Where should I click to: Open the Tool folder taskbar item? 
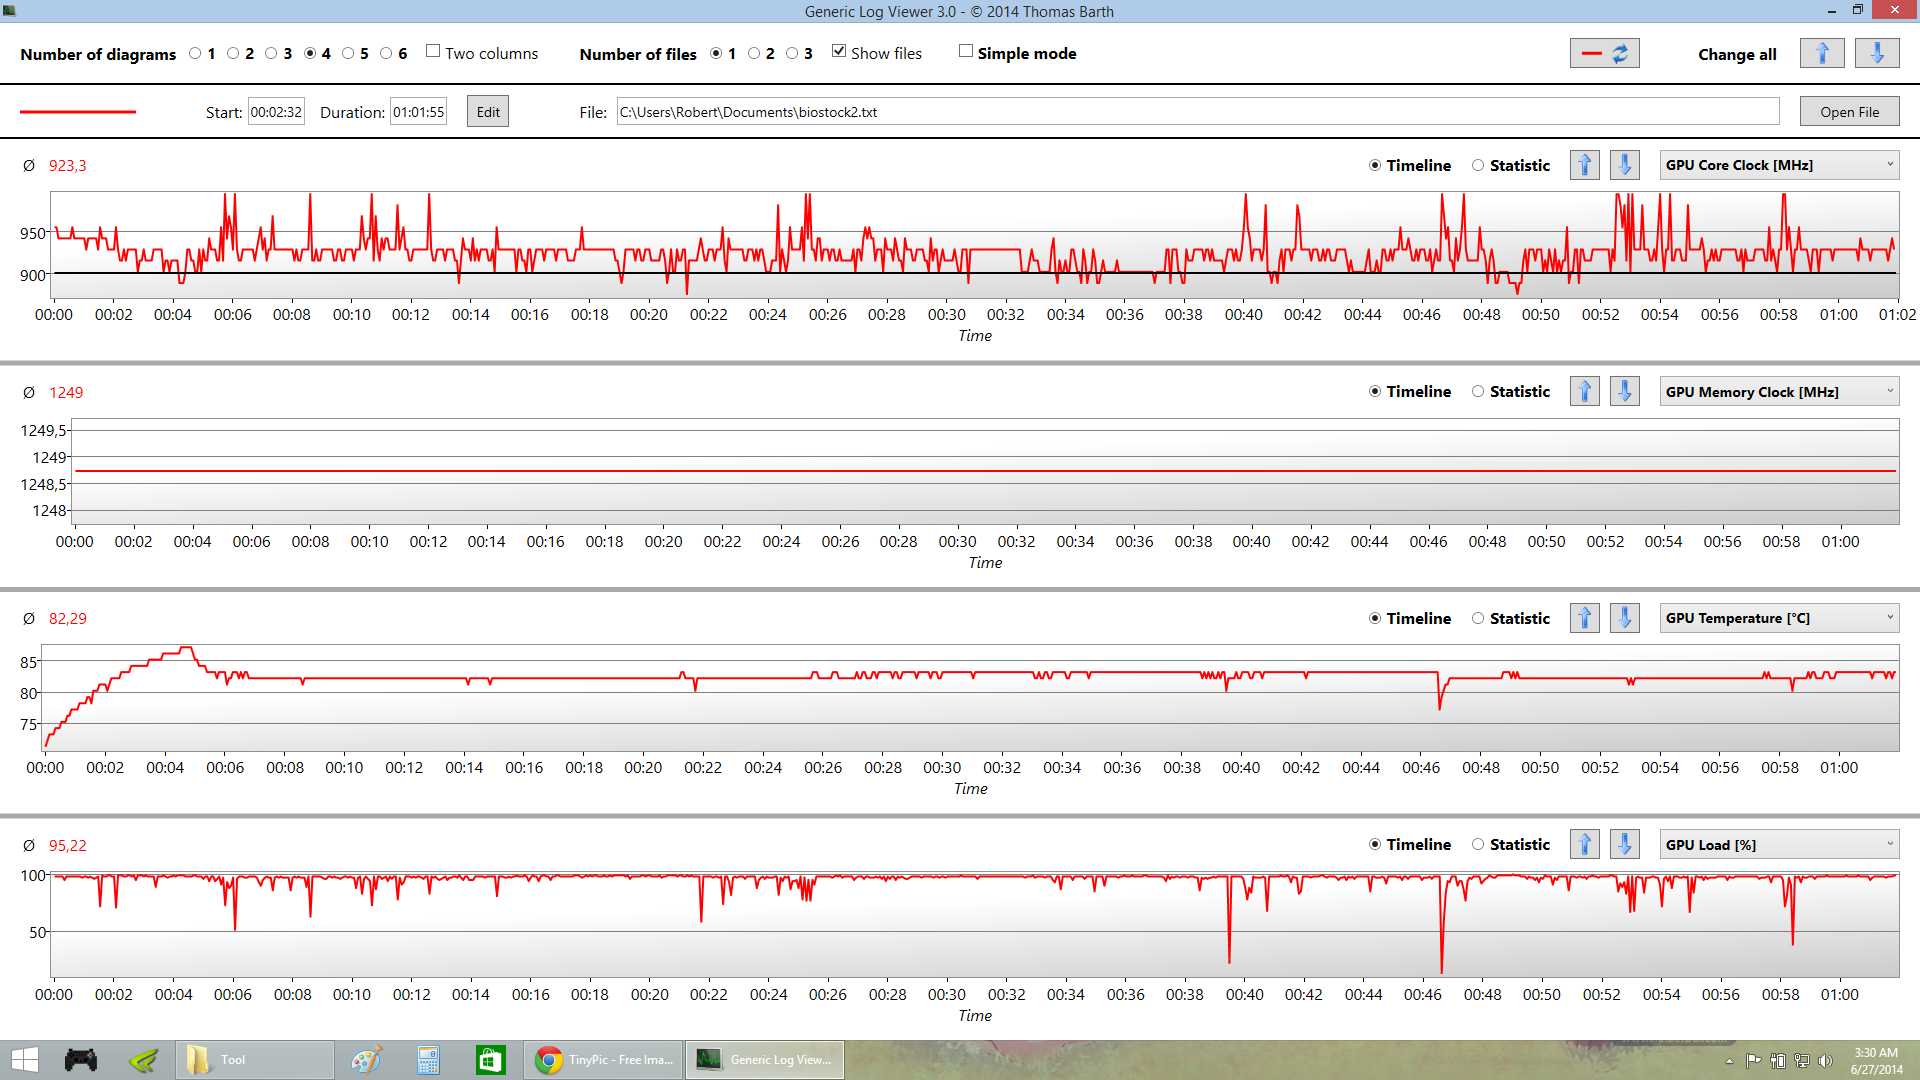pyautogui.click(x=255, y=1060)
